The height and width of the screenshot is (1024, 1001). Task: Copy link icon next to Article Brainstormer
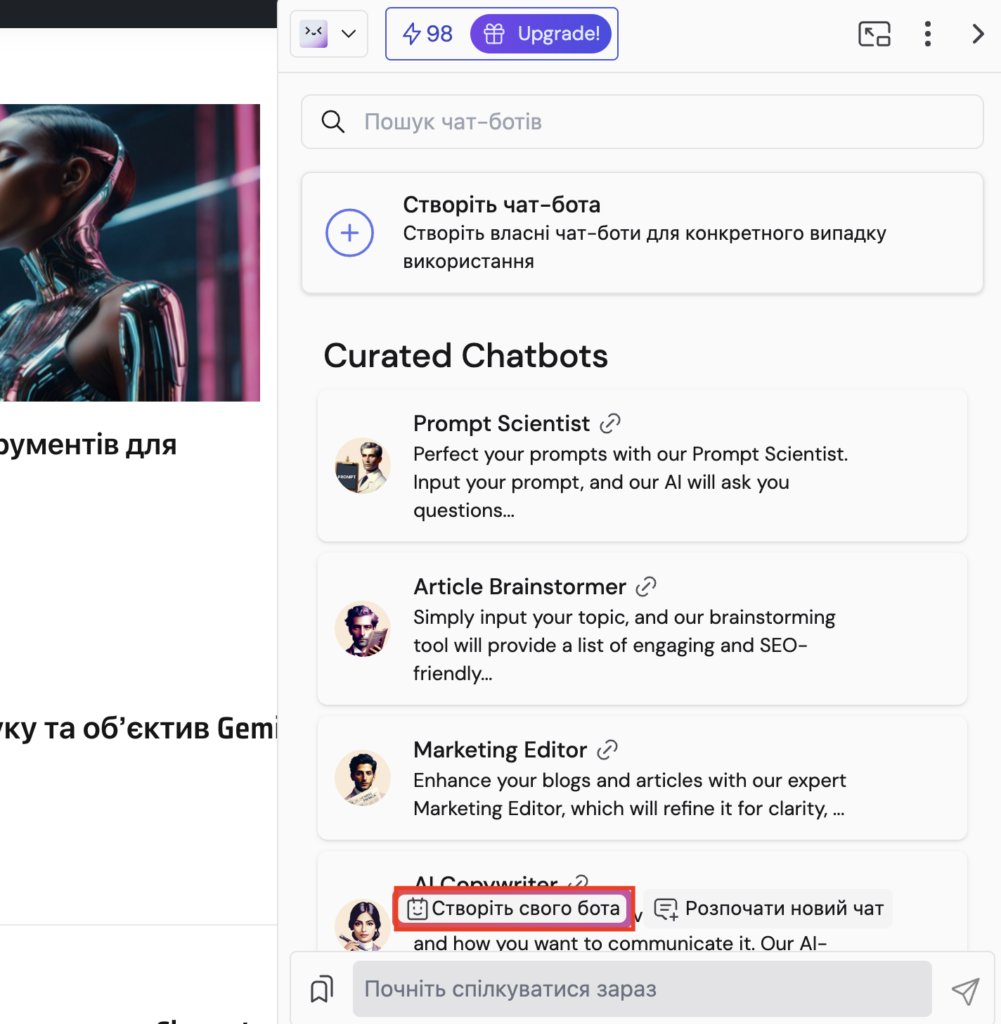click(646, 587)
